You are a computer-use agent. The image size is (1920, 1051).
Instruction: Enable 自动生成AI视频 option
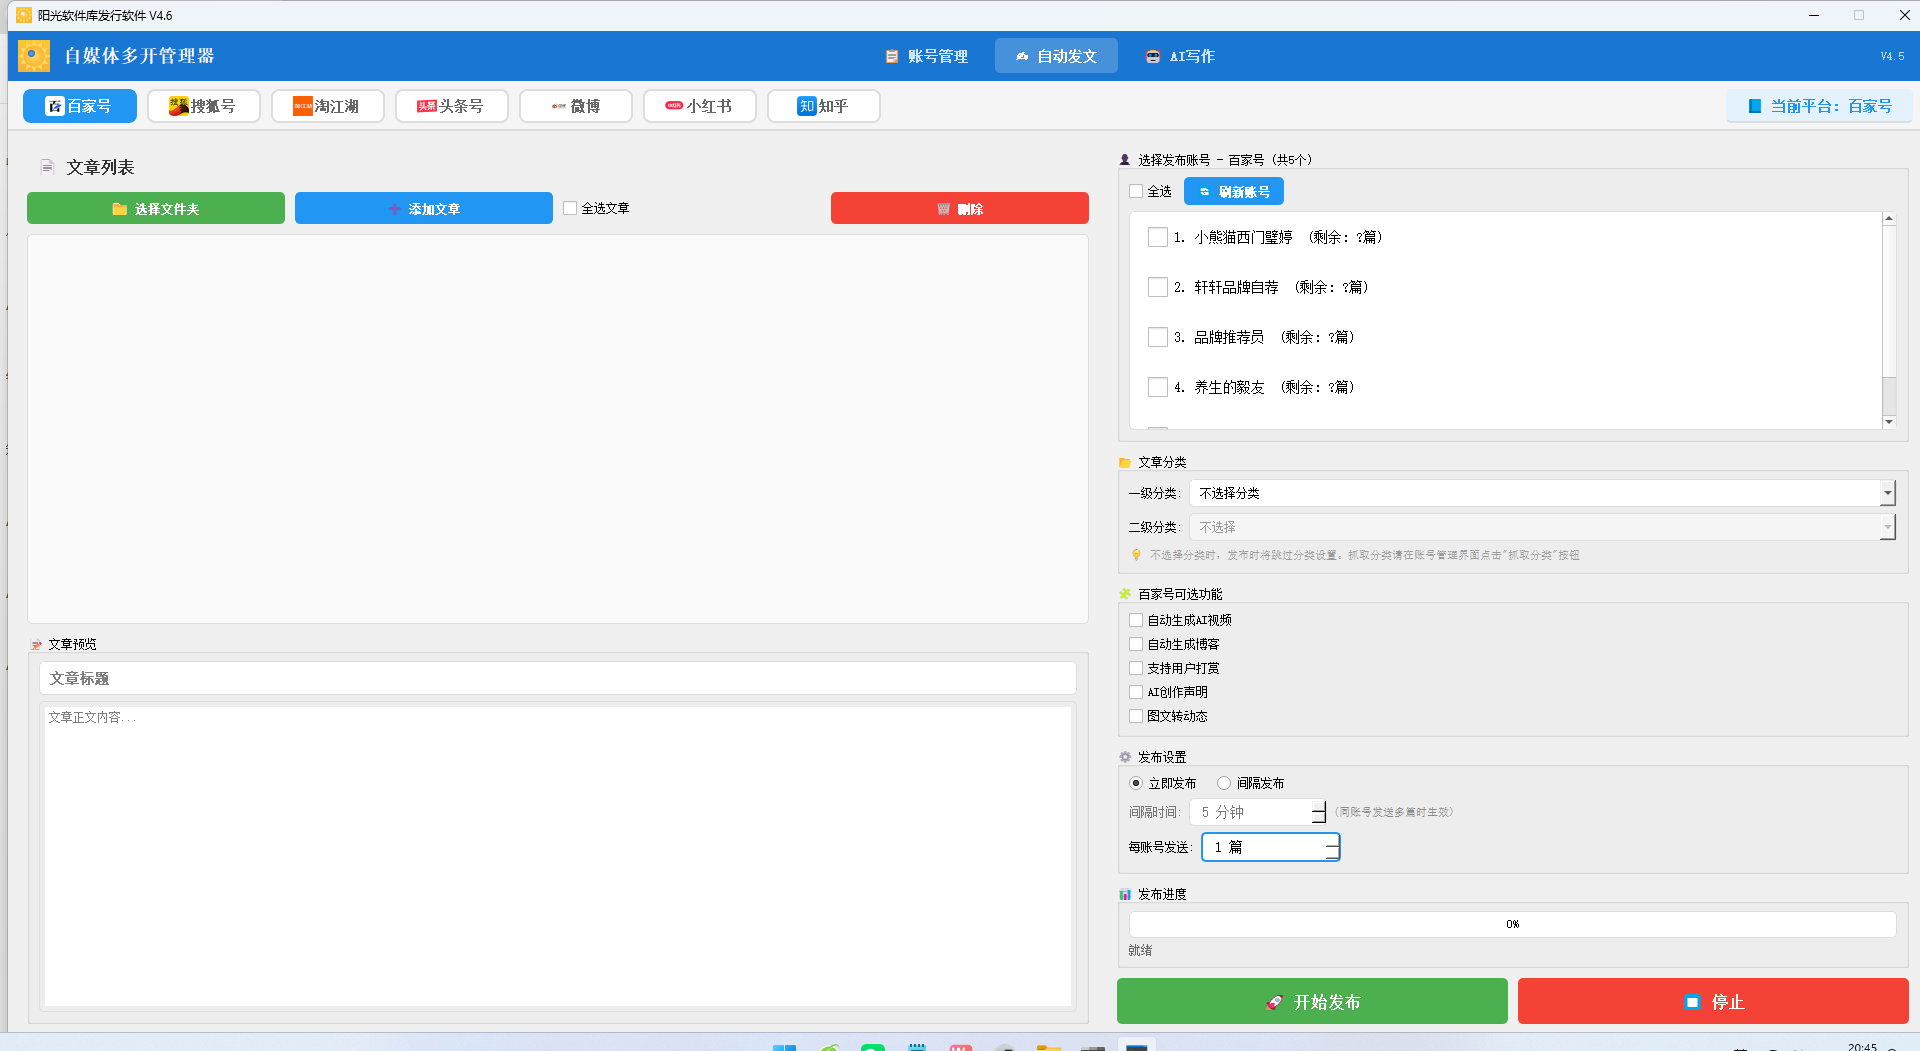coord(1136,620)
